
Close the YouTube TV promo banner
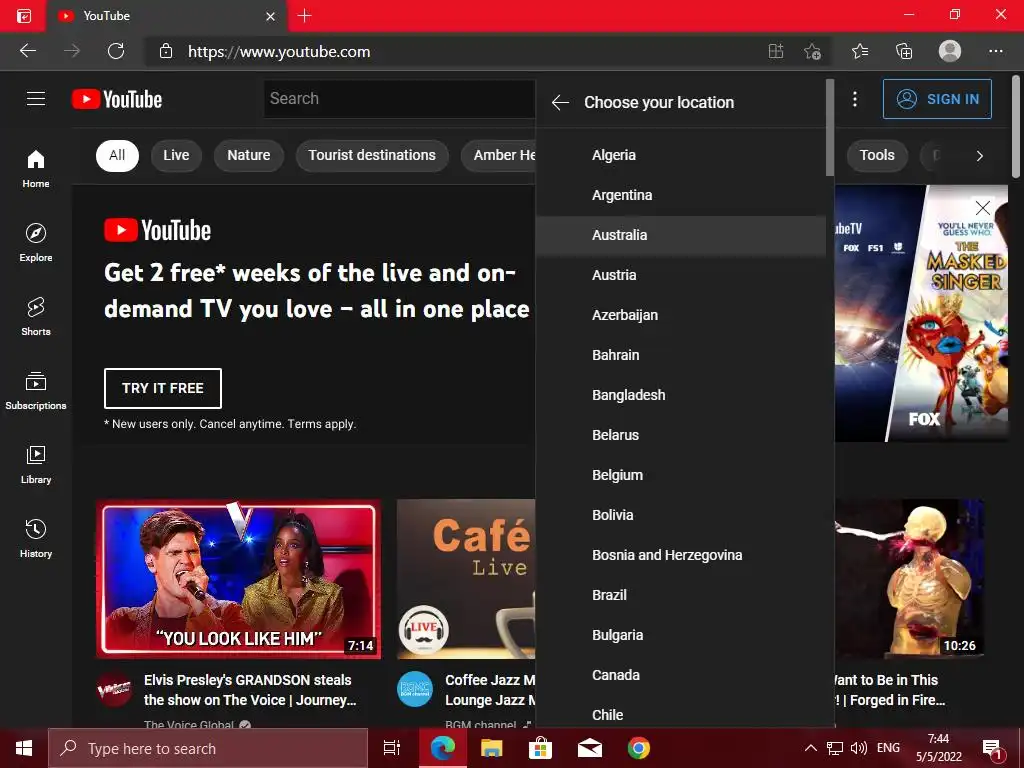click(x=982, y=208)
